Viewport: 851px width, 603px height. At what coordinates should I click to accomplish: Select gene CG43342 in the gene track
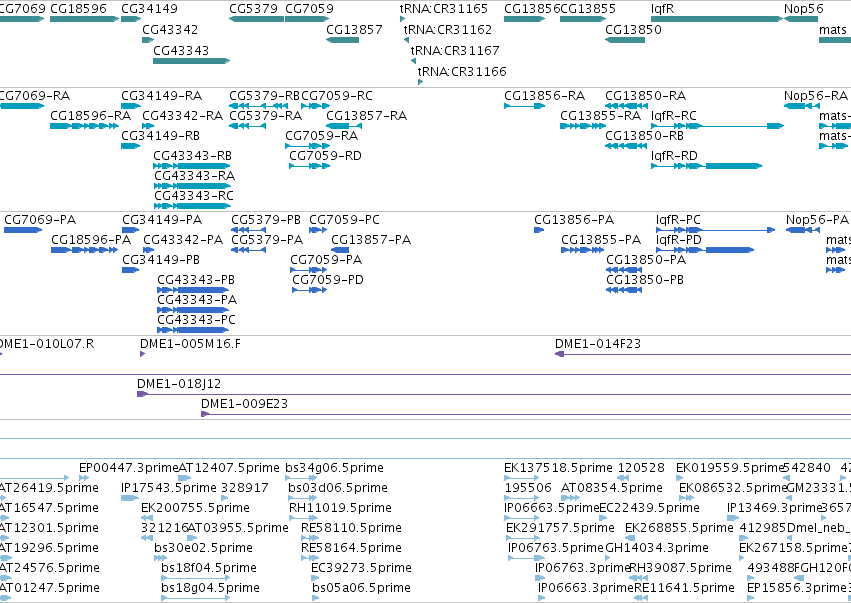[170, 29]
